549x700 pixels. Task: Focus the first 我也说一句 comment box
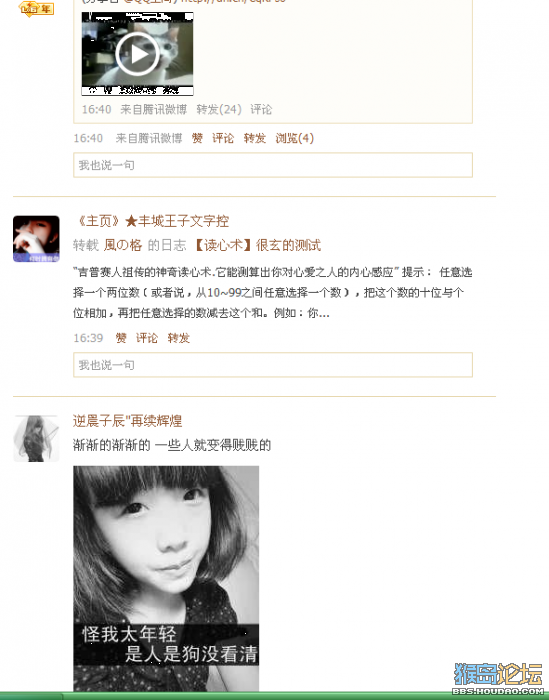[273, 165]
